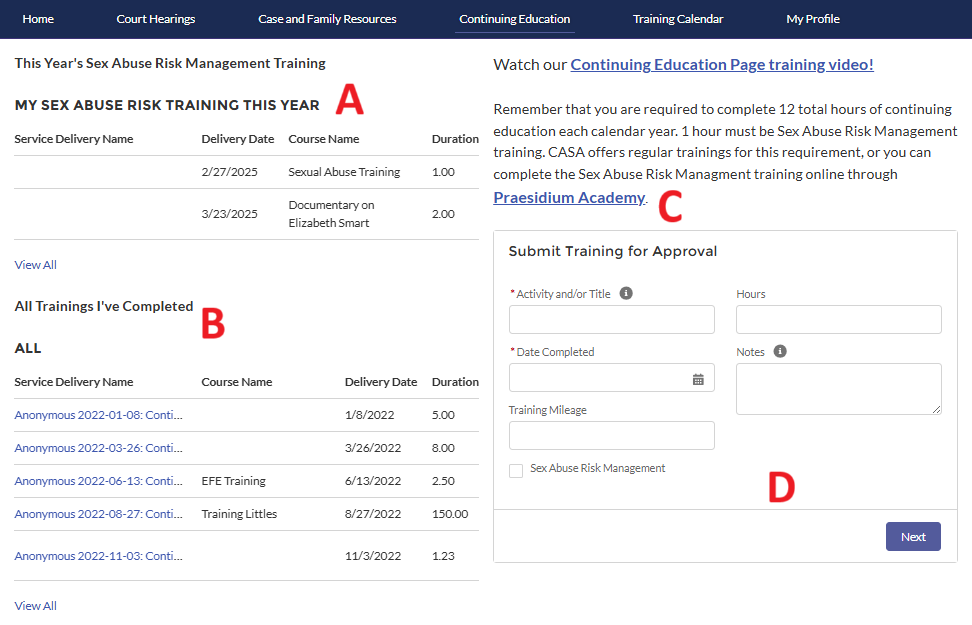The height and width of the screenshot is (625, 972).
Task: Go to Court Hearings tab
Action: (156, 19)
